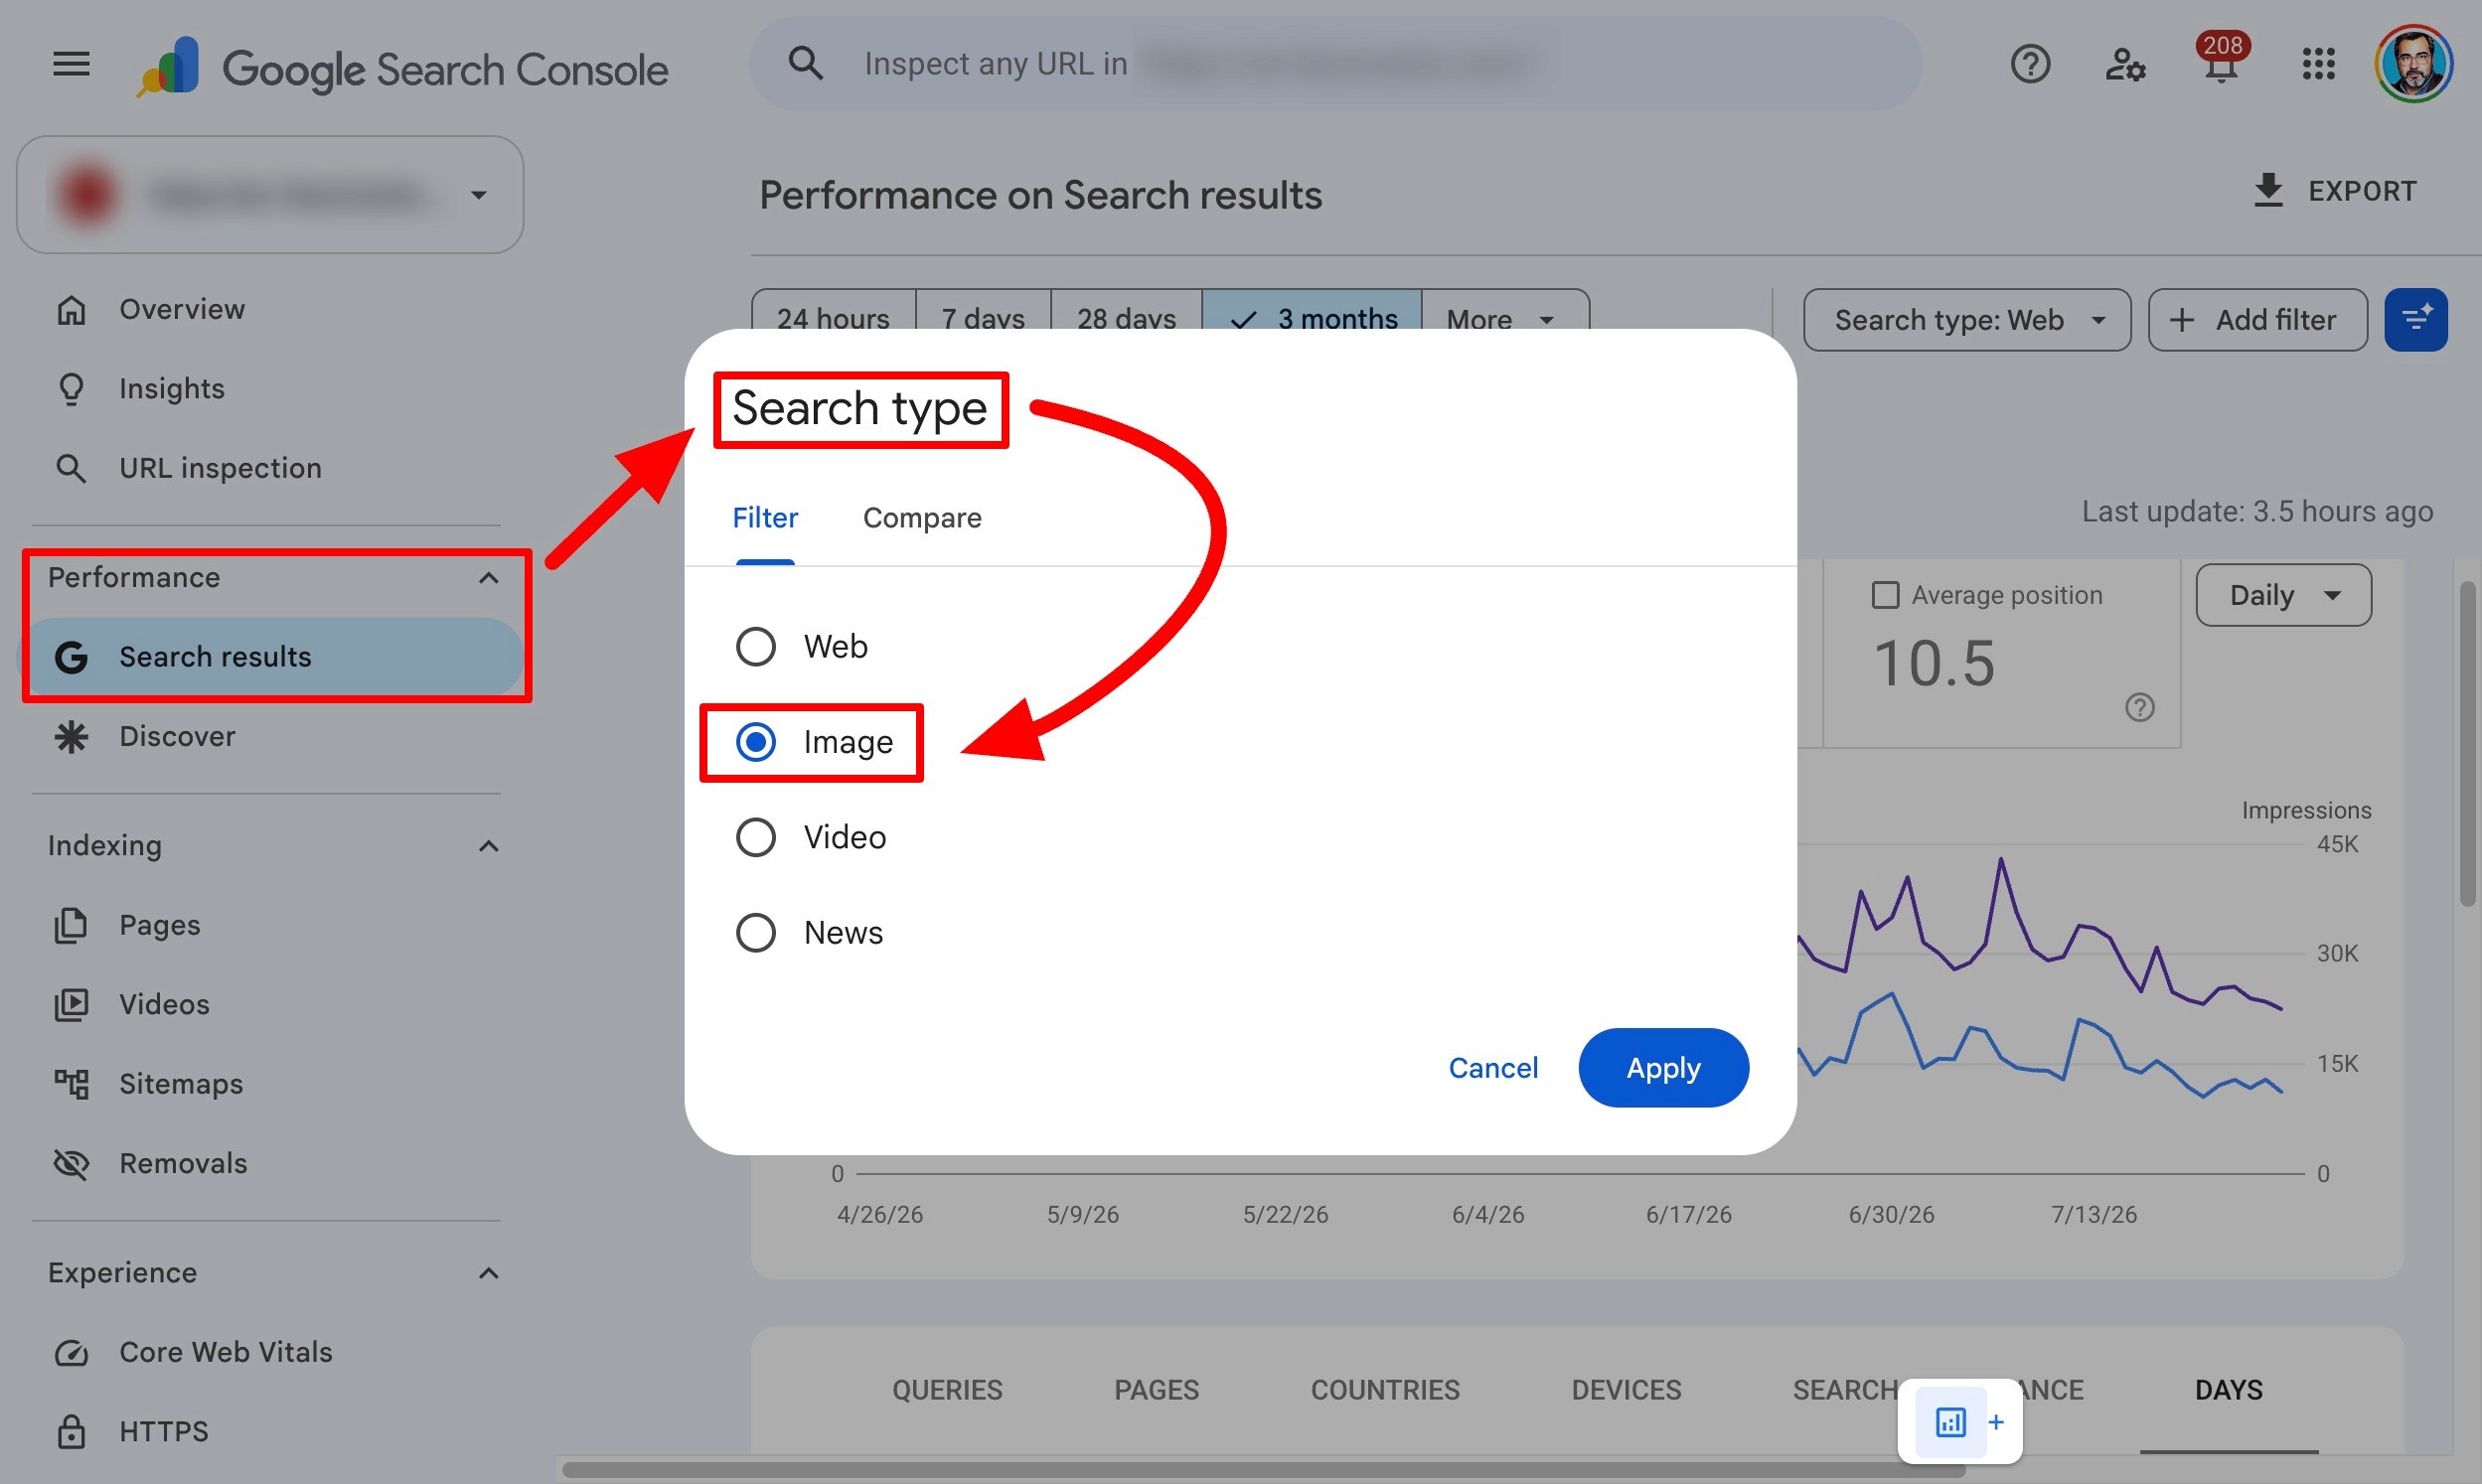Click the URL inspection magnifier icon
The width and height of the screenshot is (2482, 1484).
click(x=71, y=468)
